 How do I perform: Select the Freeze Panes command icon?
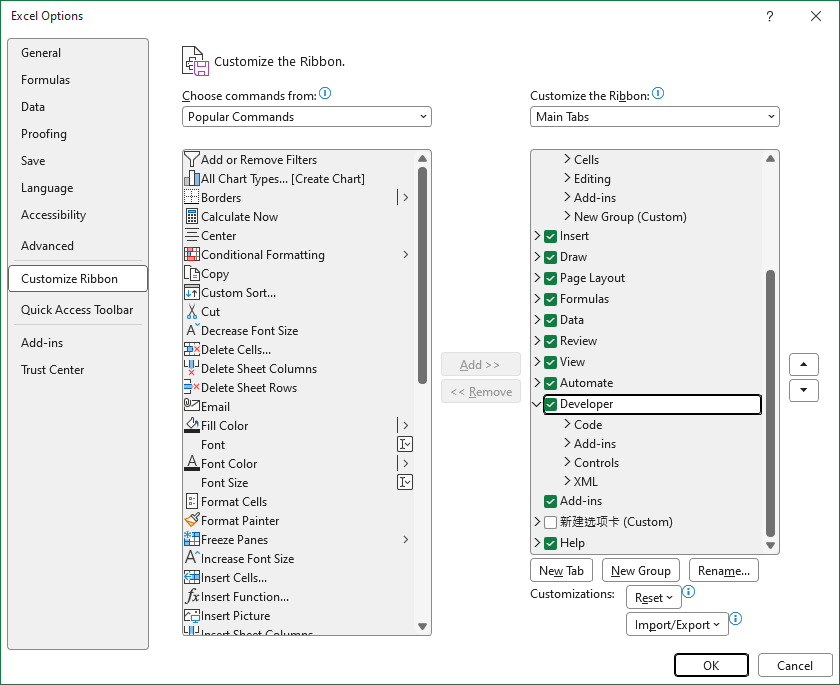tap(192, 539)
